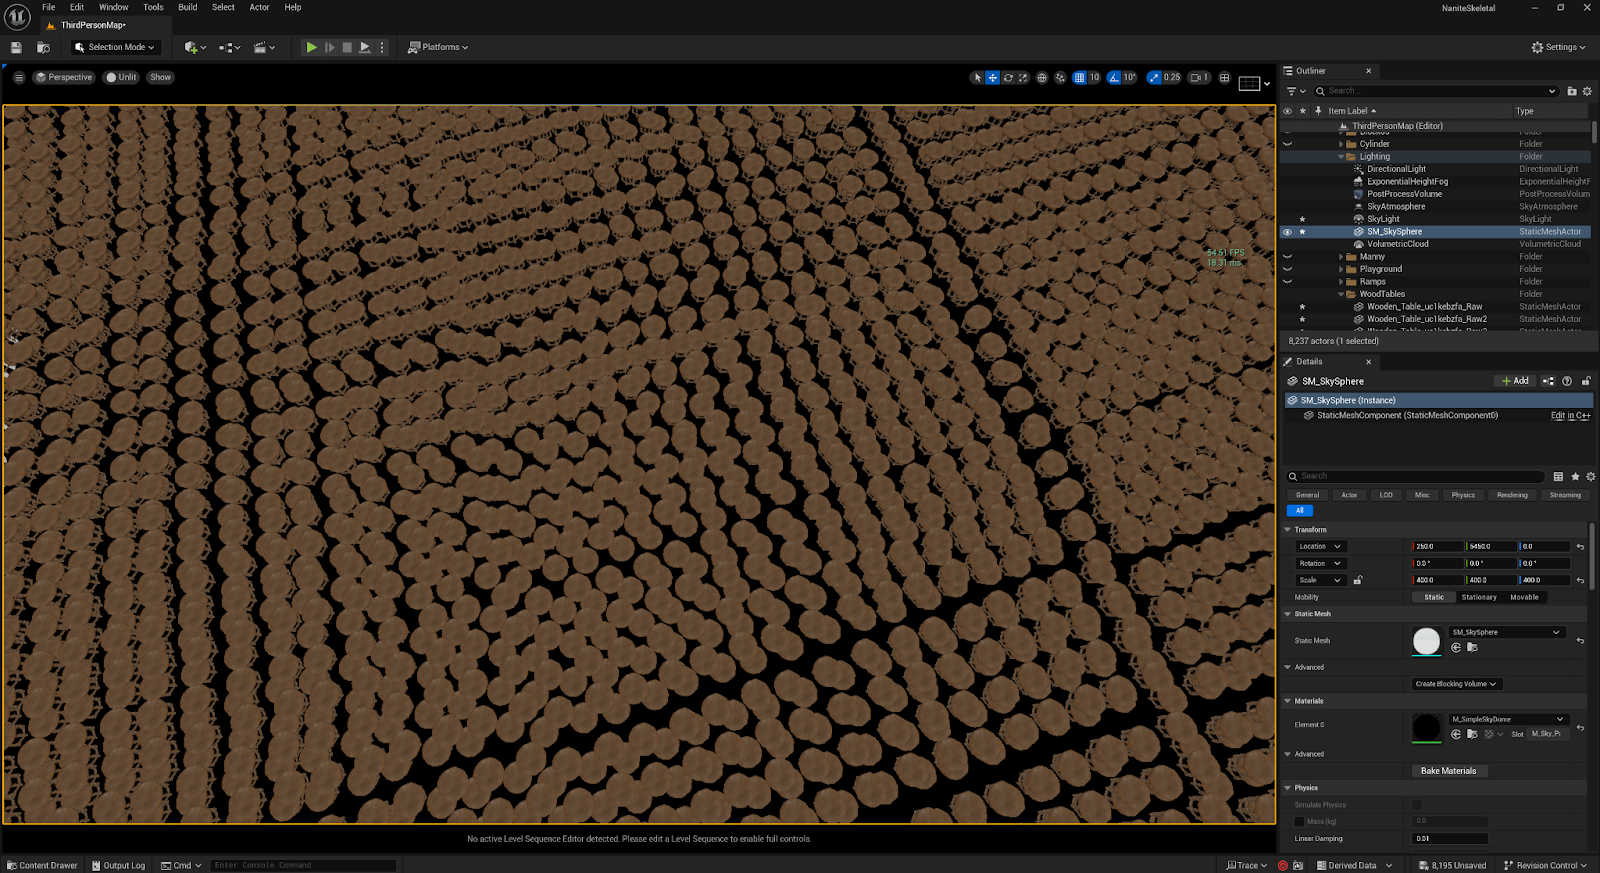Save the current level with the disk icon
Screen dimensions: 1600x873
(16, 47)
